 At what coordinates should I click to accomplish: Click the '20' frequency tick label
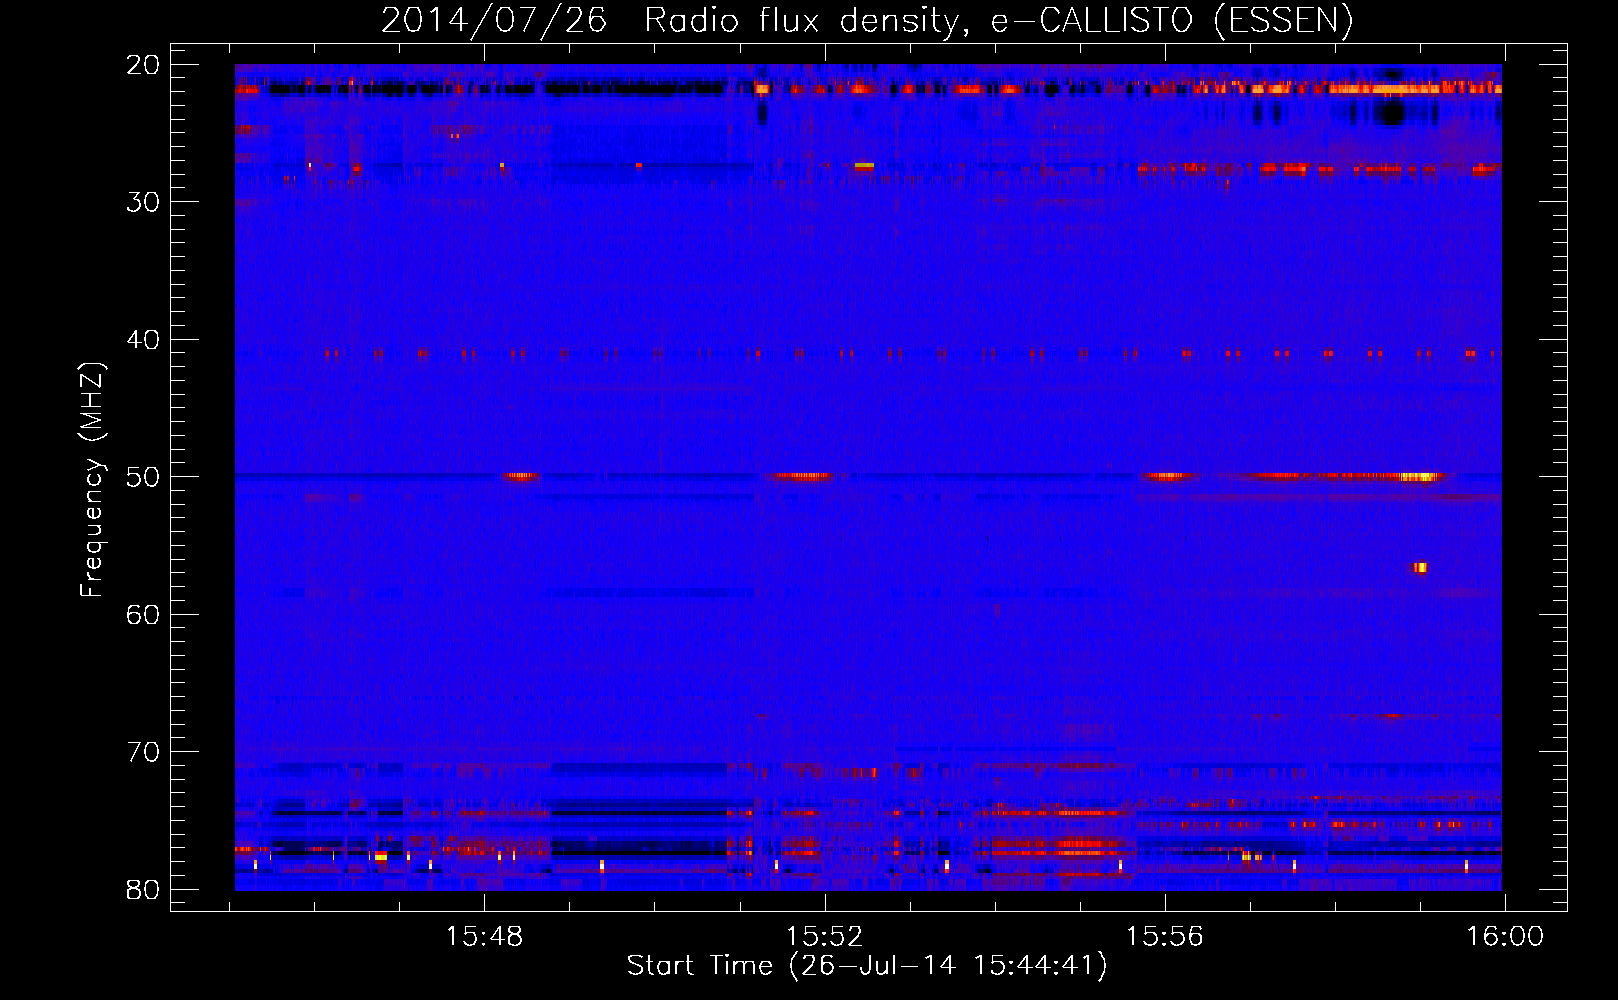pyautogui.click(x=143, y=65)
